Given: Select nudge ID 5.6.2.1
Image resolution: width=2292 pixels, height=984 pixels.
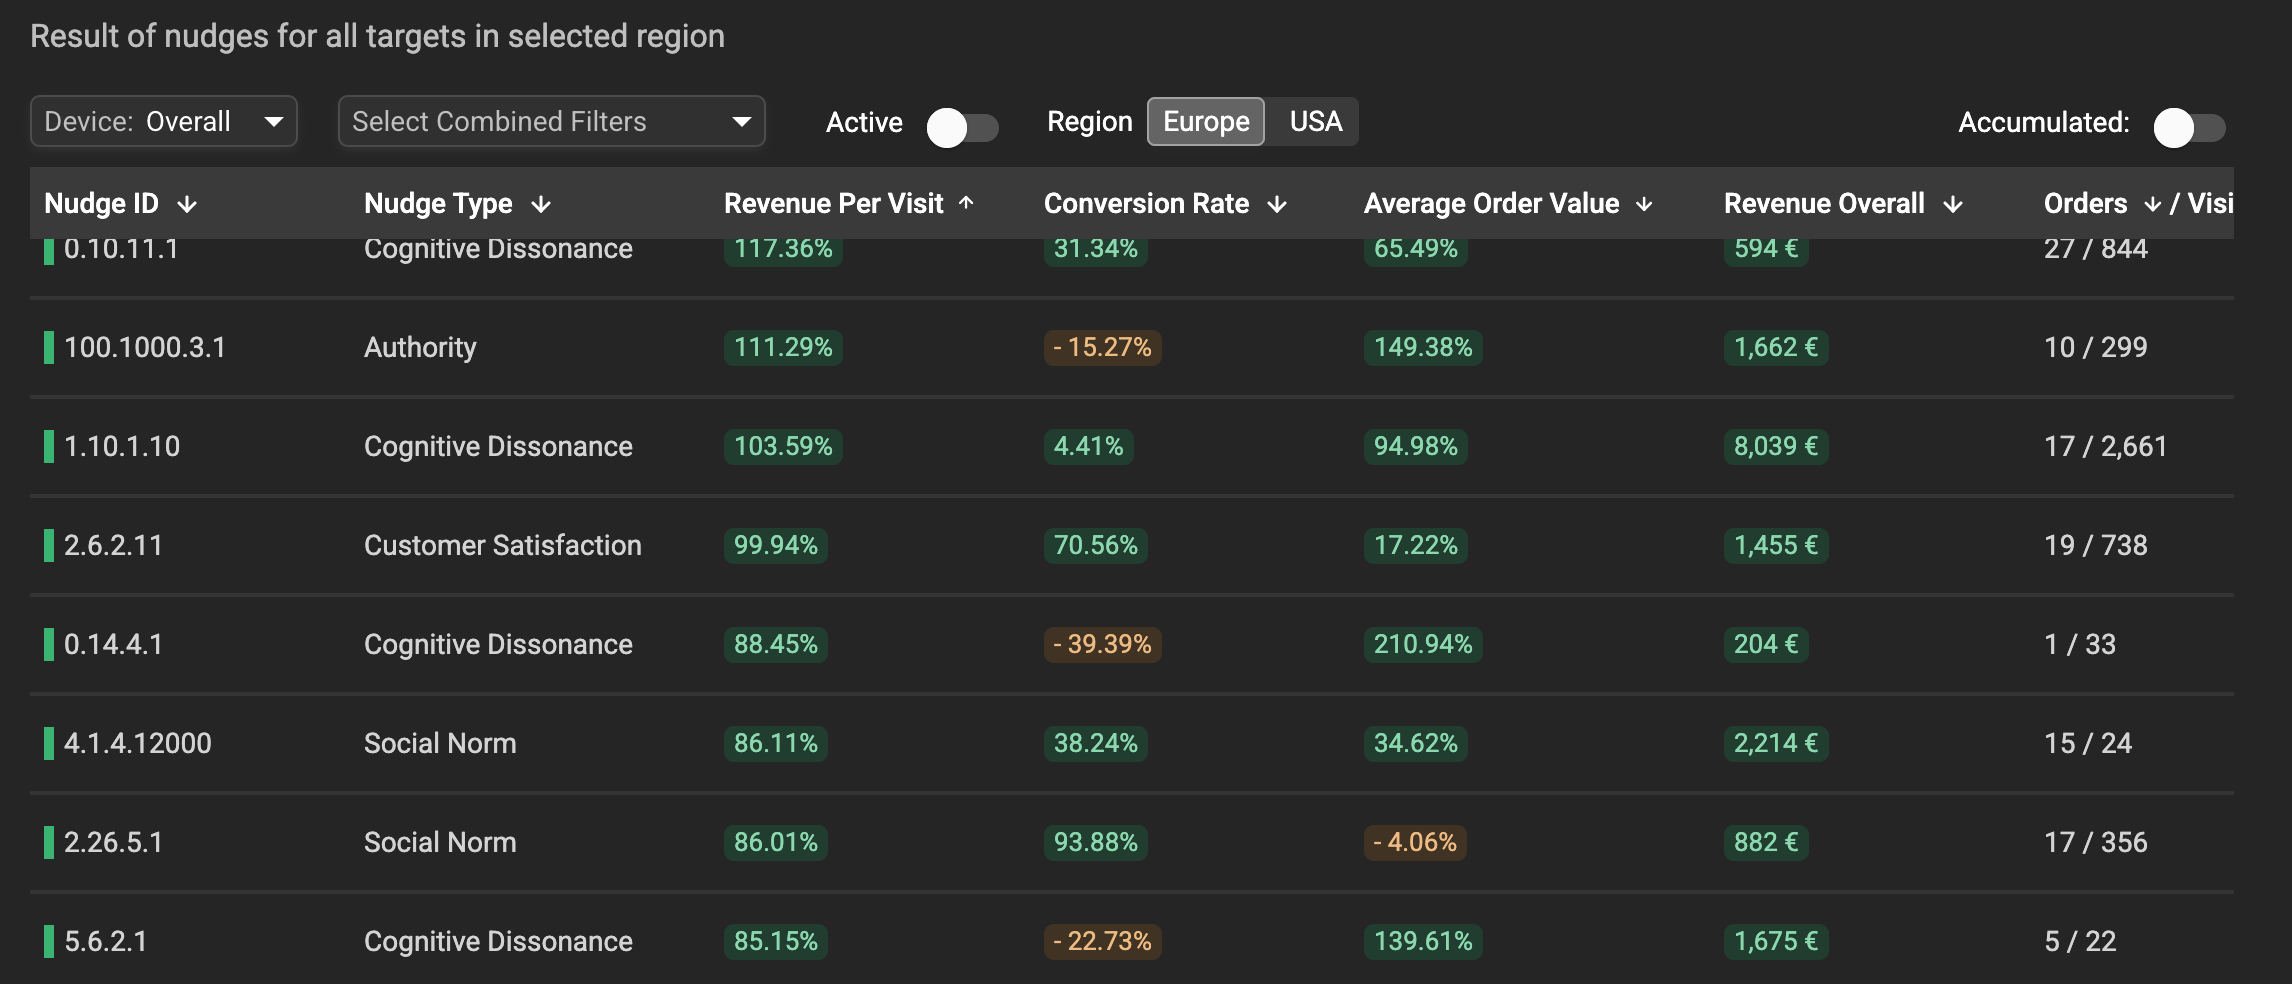Looking at the screenshot, I should (105, 941).
